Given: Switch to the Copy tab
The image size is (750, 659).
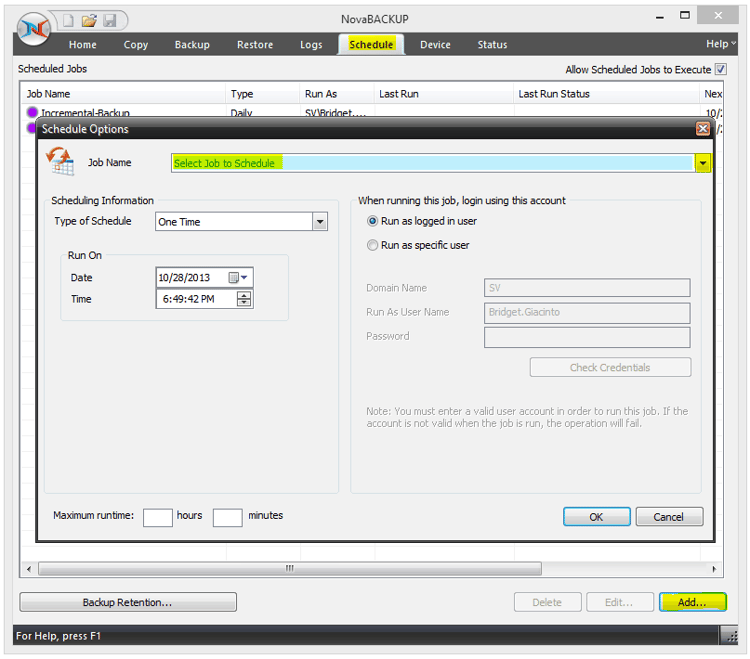Looking at the screenshot, I should point(136,44).
